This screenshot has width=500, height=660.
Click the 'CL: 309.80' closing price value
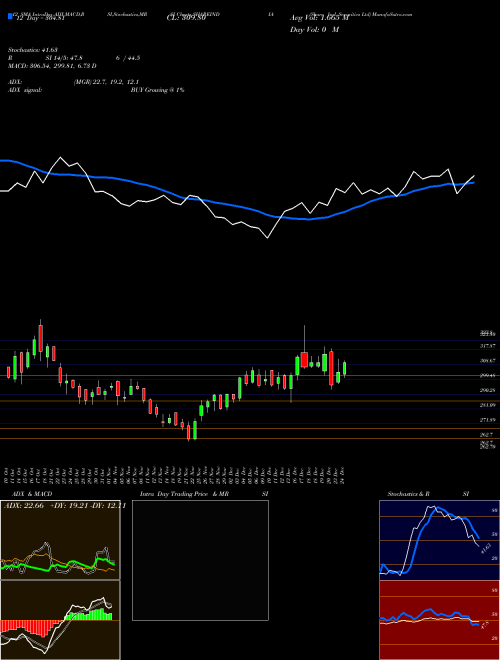(x=186, y=18)
